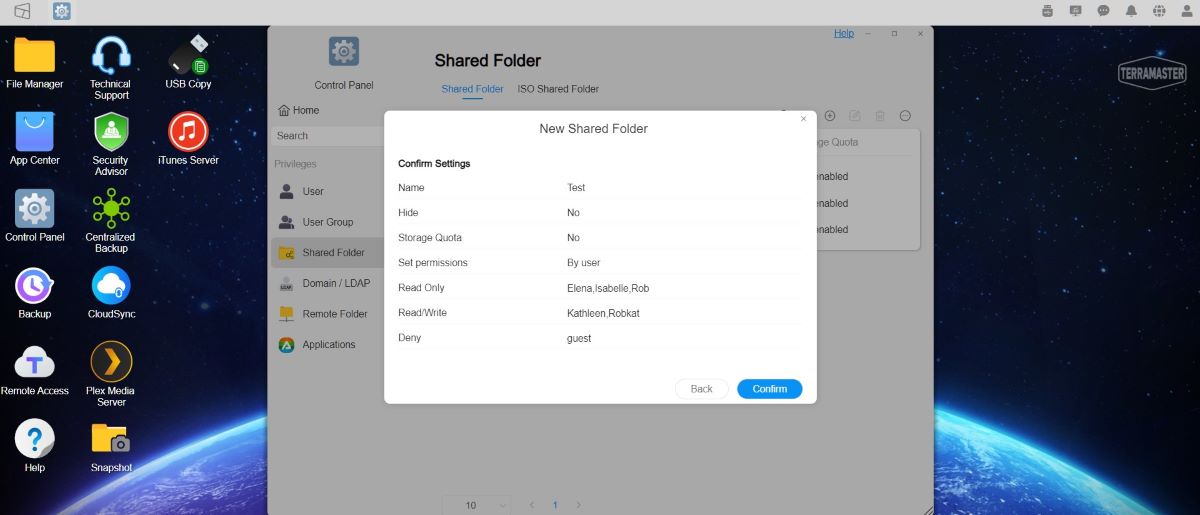1200x515 pixels.
Task: Launch the App Center icon
Action: tap(34, 133)
